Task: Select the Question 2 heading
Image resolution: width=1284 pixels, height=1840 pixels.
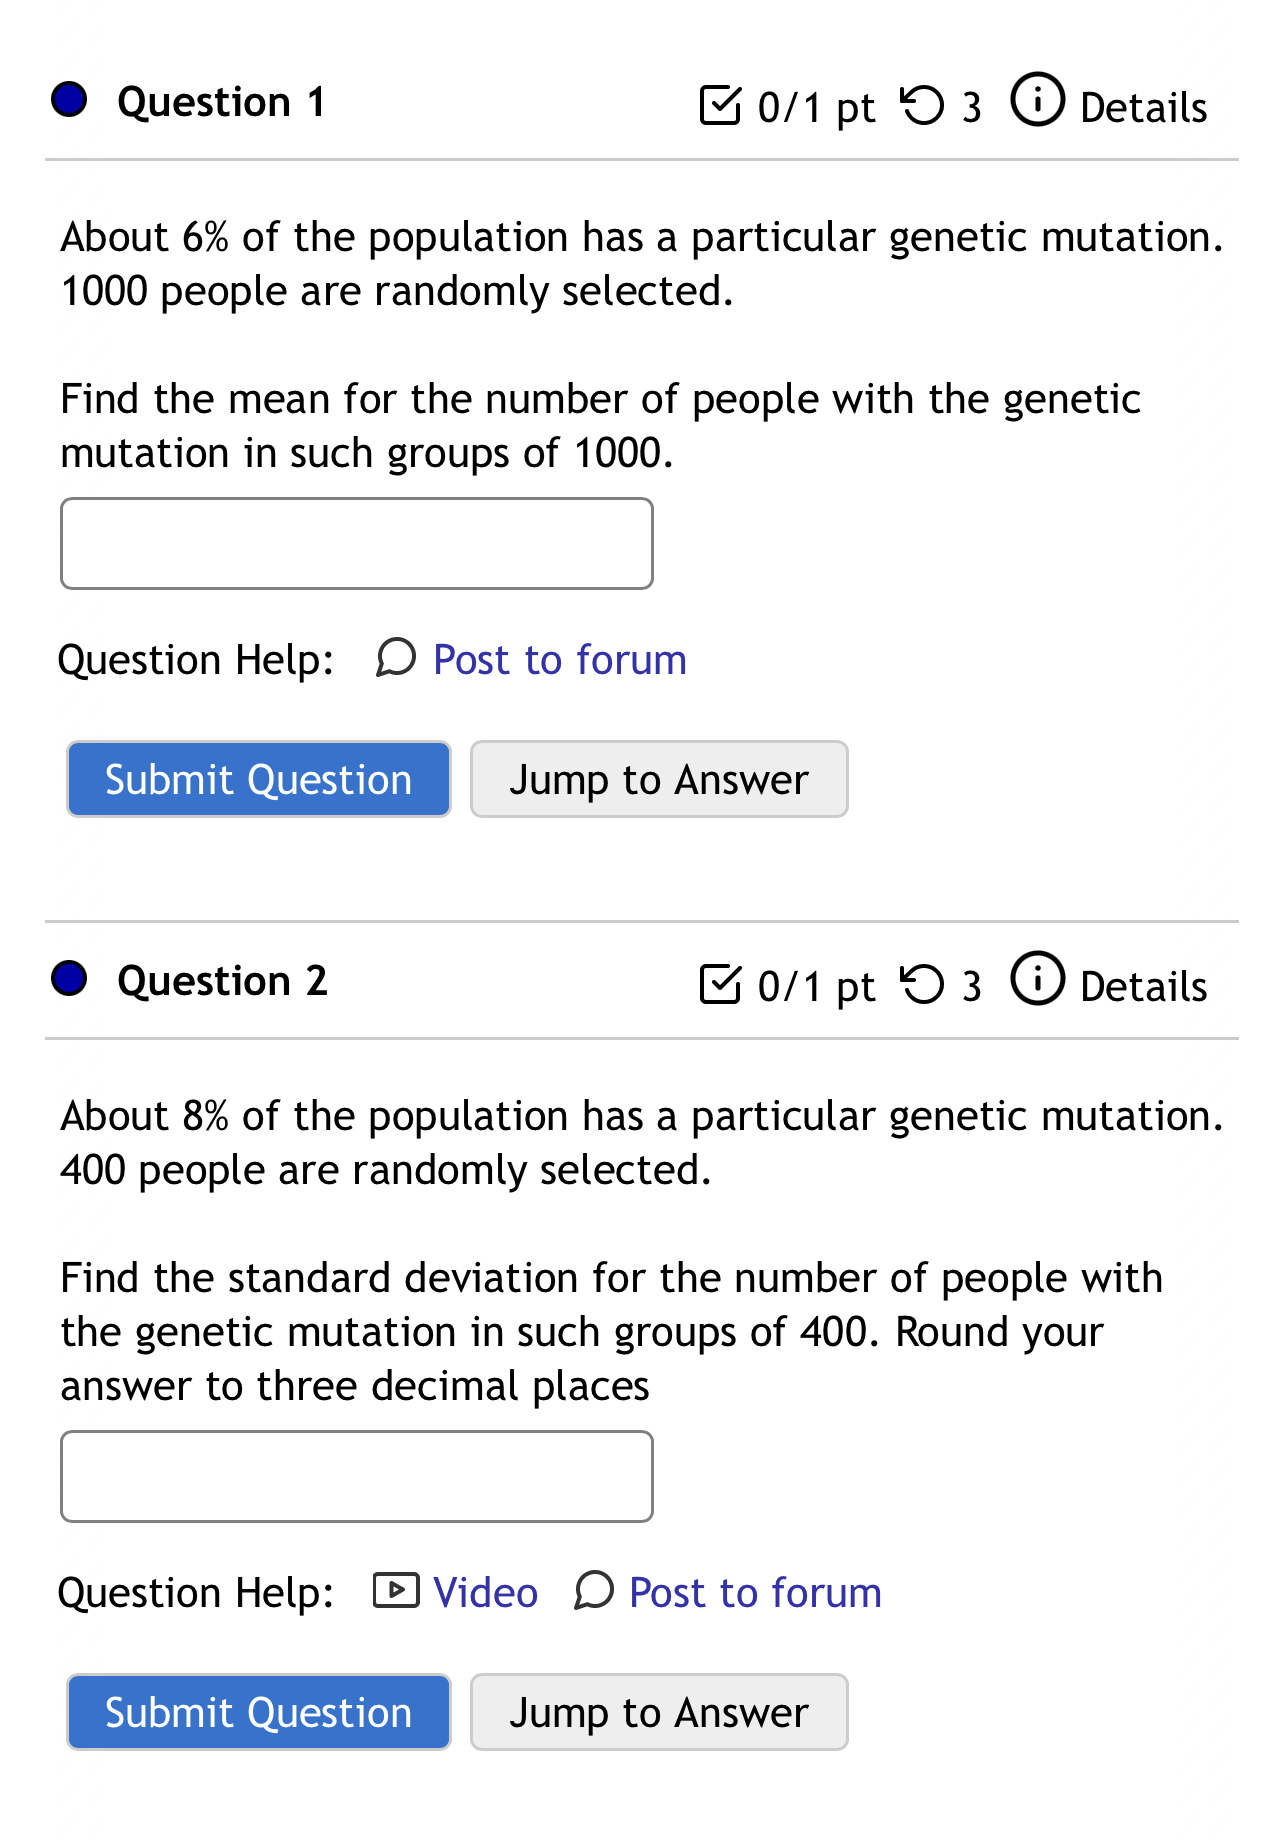Action: pos(222,981)
